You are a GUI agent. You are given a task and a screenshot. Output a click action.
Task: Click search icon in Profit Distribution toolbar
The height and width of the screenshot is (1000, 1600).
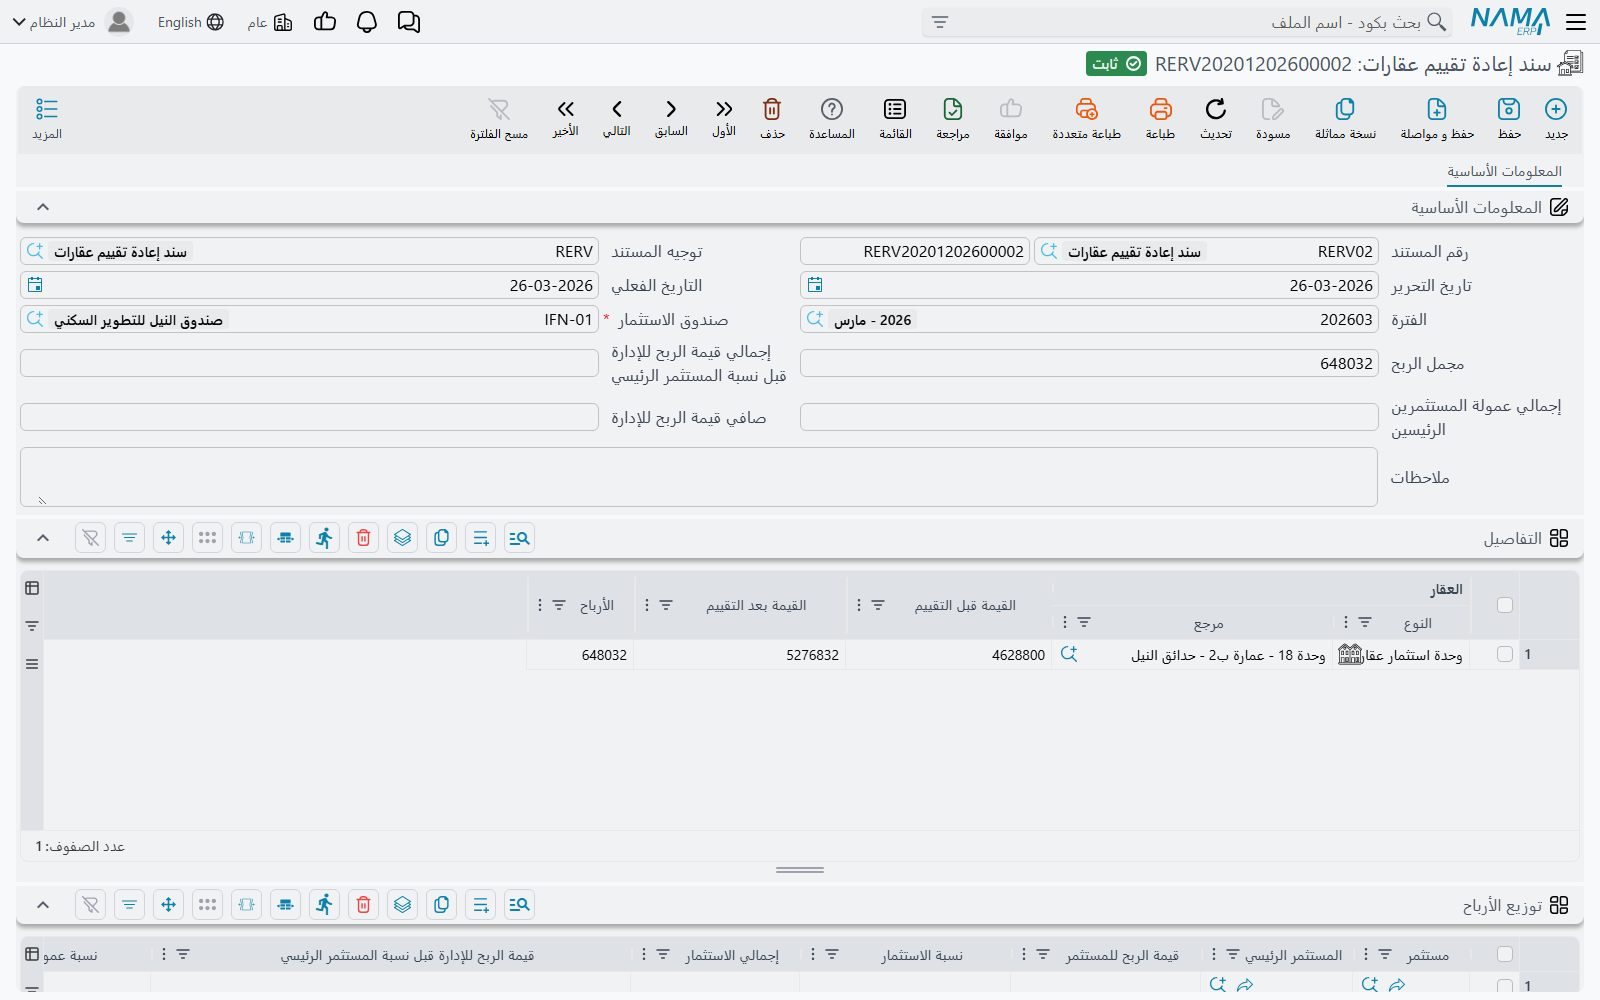[x=519, y=905]
